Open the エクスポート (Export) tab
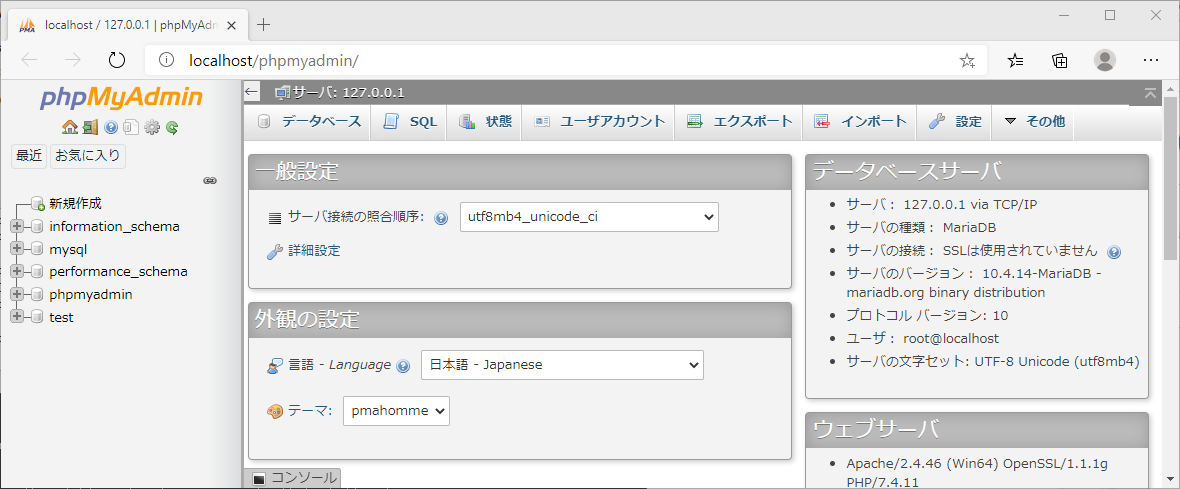The width and height of the screenshot is (1180, 489). click(x=740, y=122)
